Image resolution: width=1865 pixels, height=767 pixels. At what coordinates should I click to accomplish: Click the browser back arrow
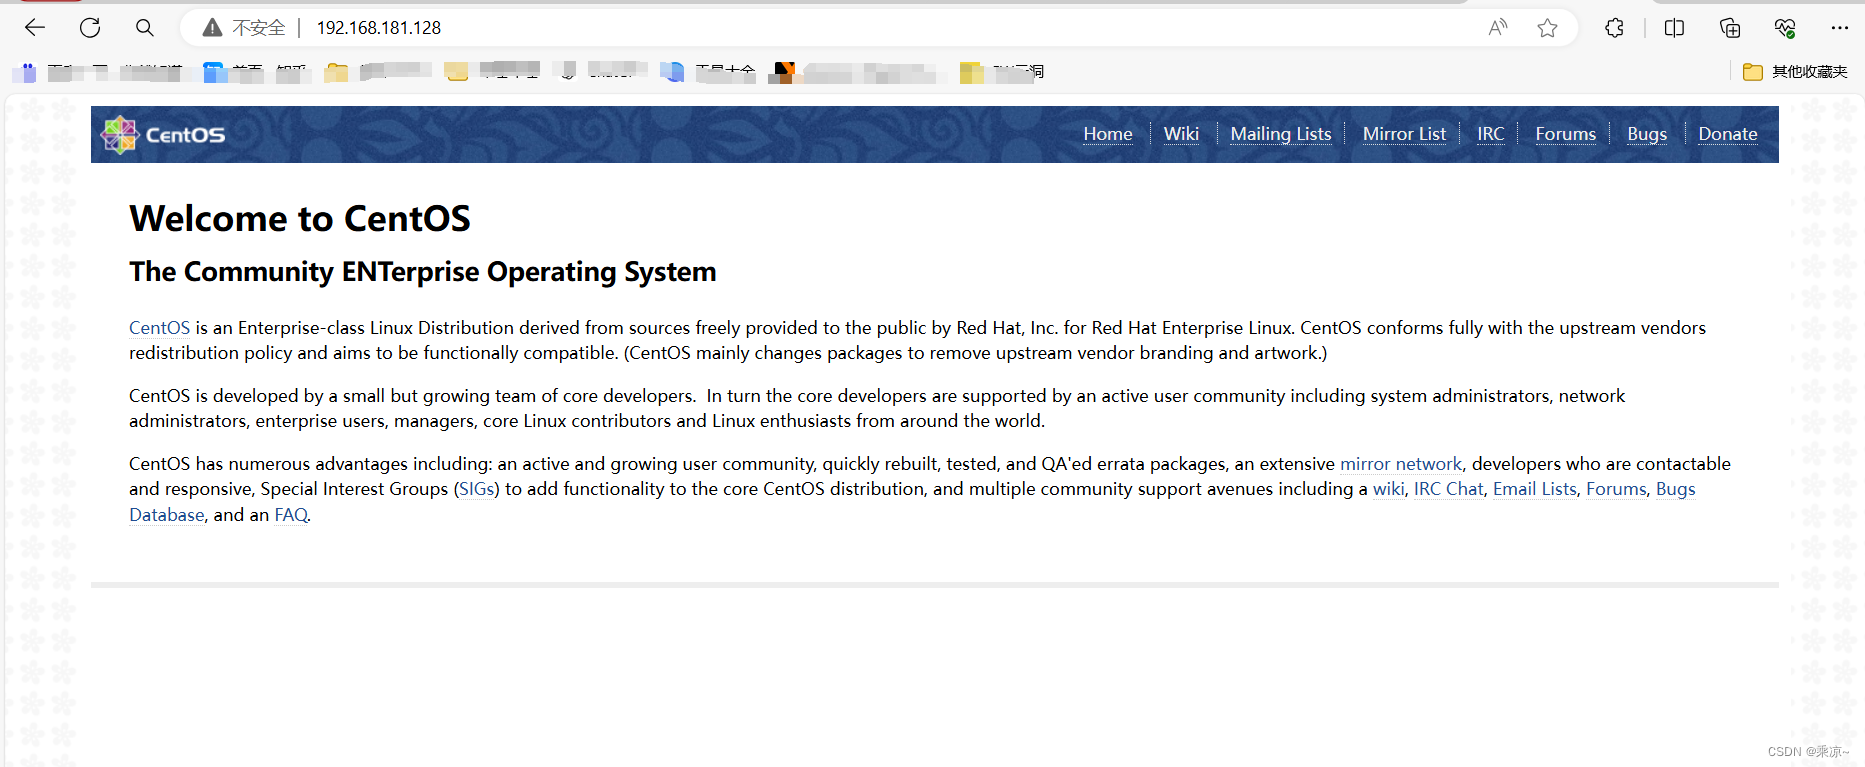(x=35, y=28)
